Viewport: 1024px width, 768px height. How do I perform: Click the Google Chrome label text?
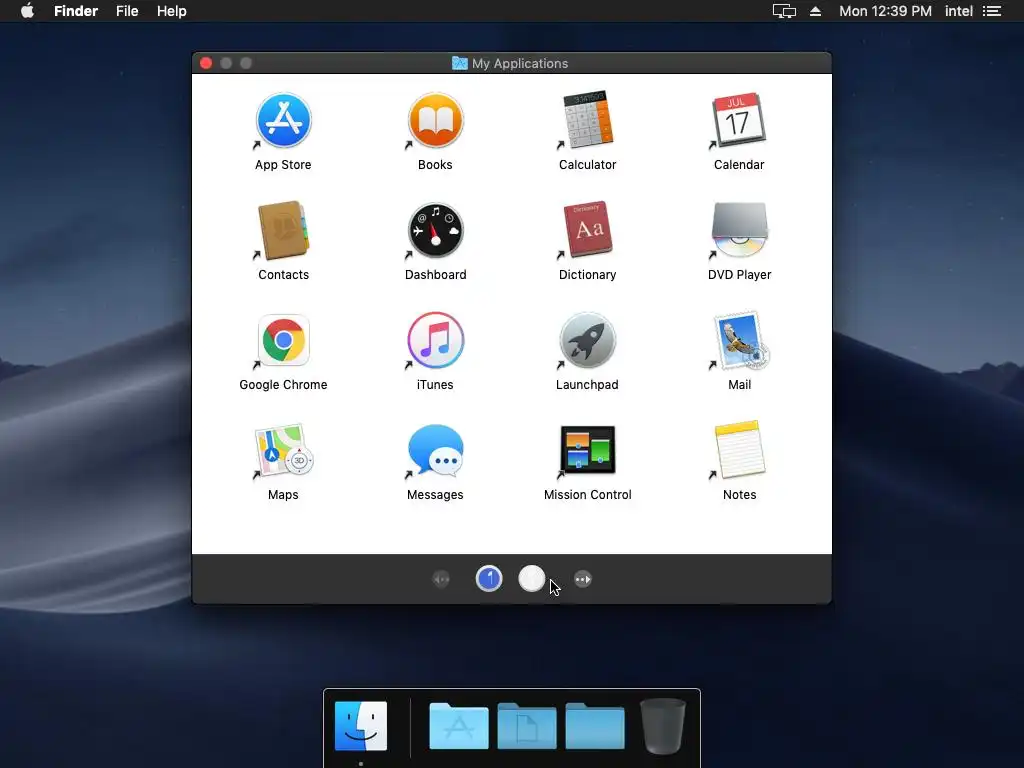point(283,385)
